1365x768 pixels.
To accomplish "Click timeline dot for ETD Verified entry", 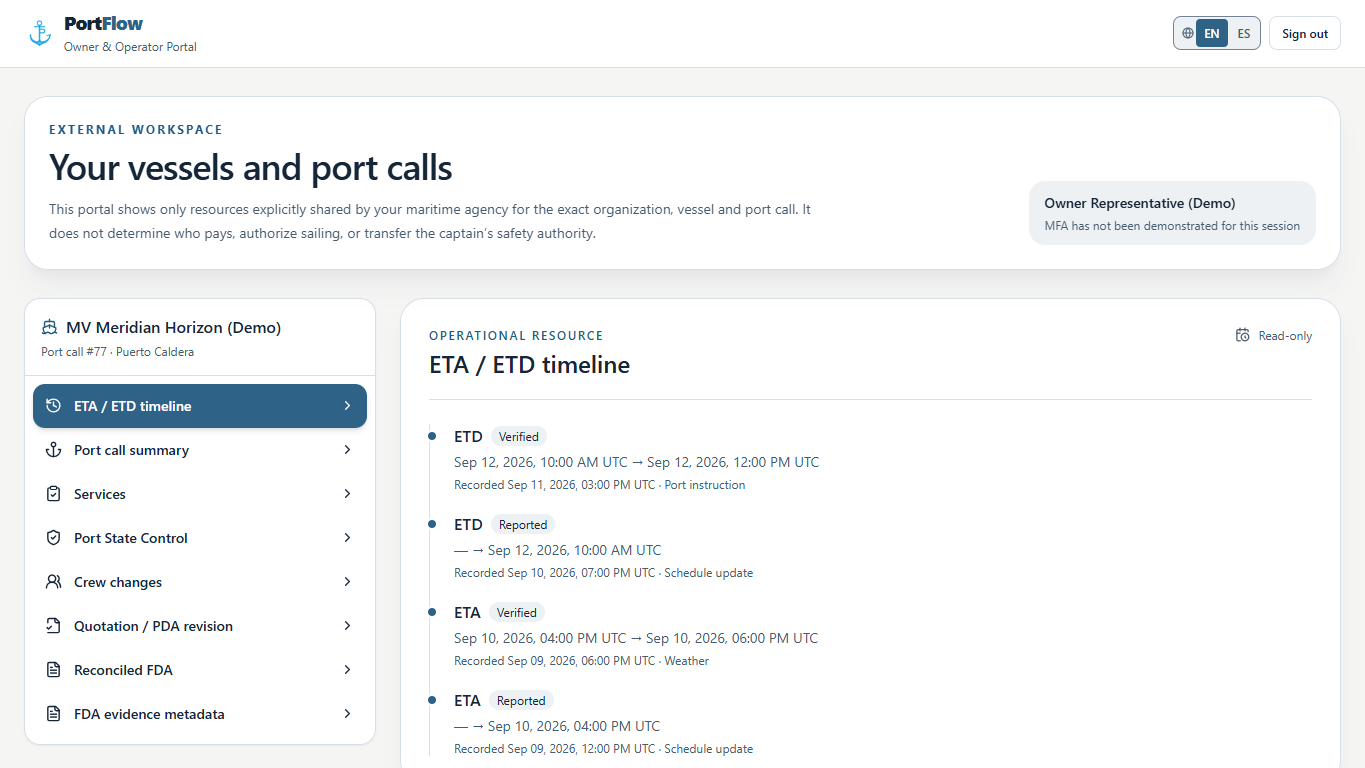I will tap(432, 436).
